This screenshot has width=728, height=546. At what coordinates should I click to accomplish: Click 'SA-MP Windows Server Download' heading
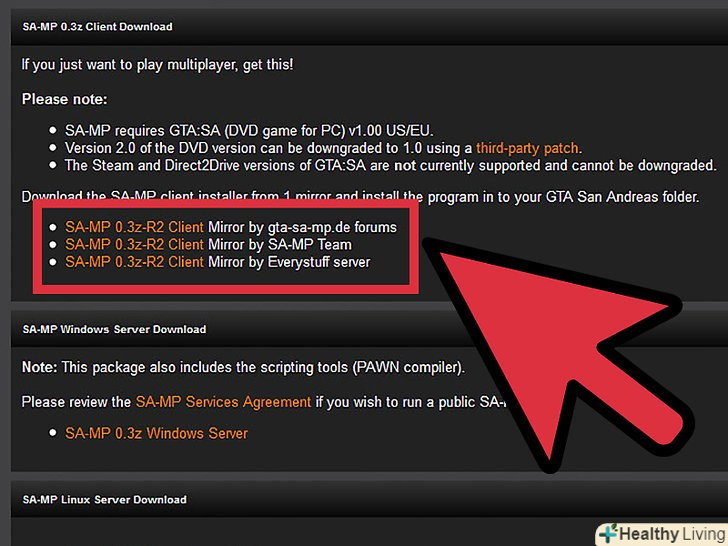pyautogui.click(x=114, y=329)
